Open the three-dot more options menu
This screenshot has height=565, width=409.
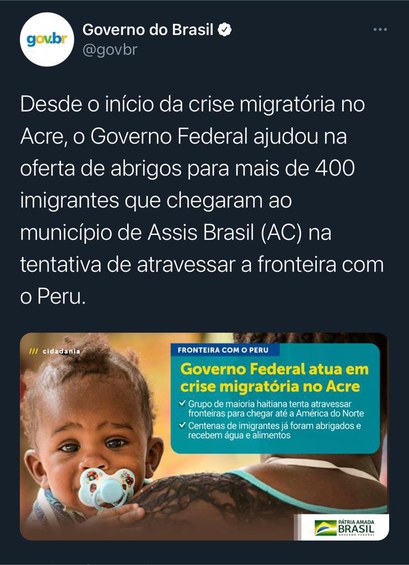(x=380, y=30)
